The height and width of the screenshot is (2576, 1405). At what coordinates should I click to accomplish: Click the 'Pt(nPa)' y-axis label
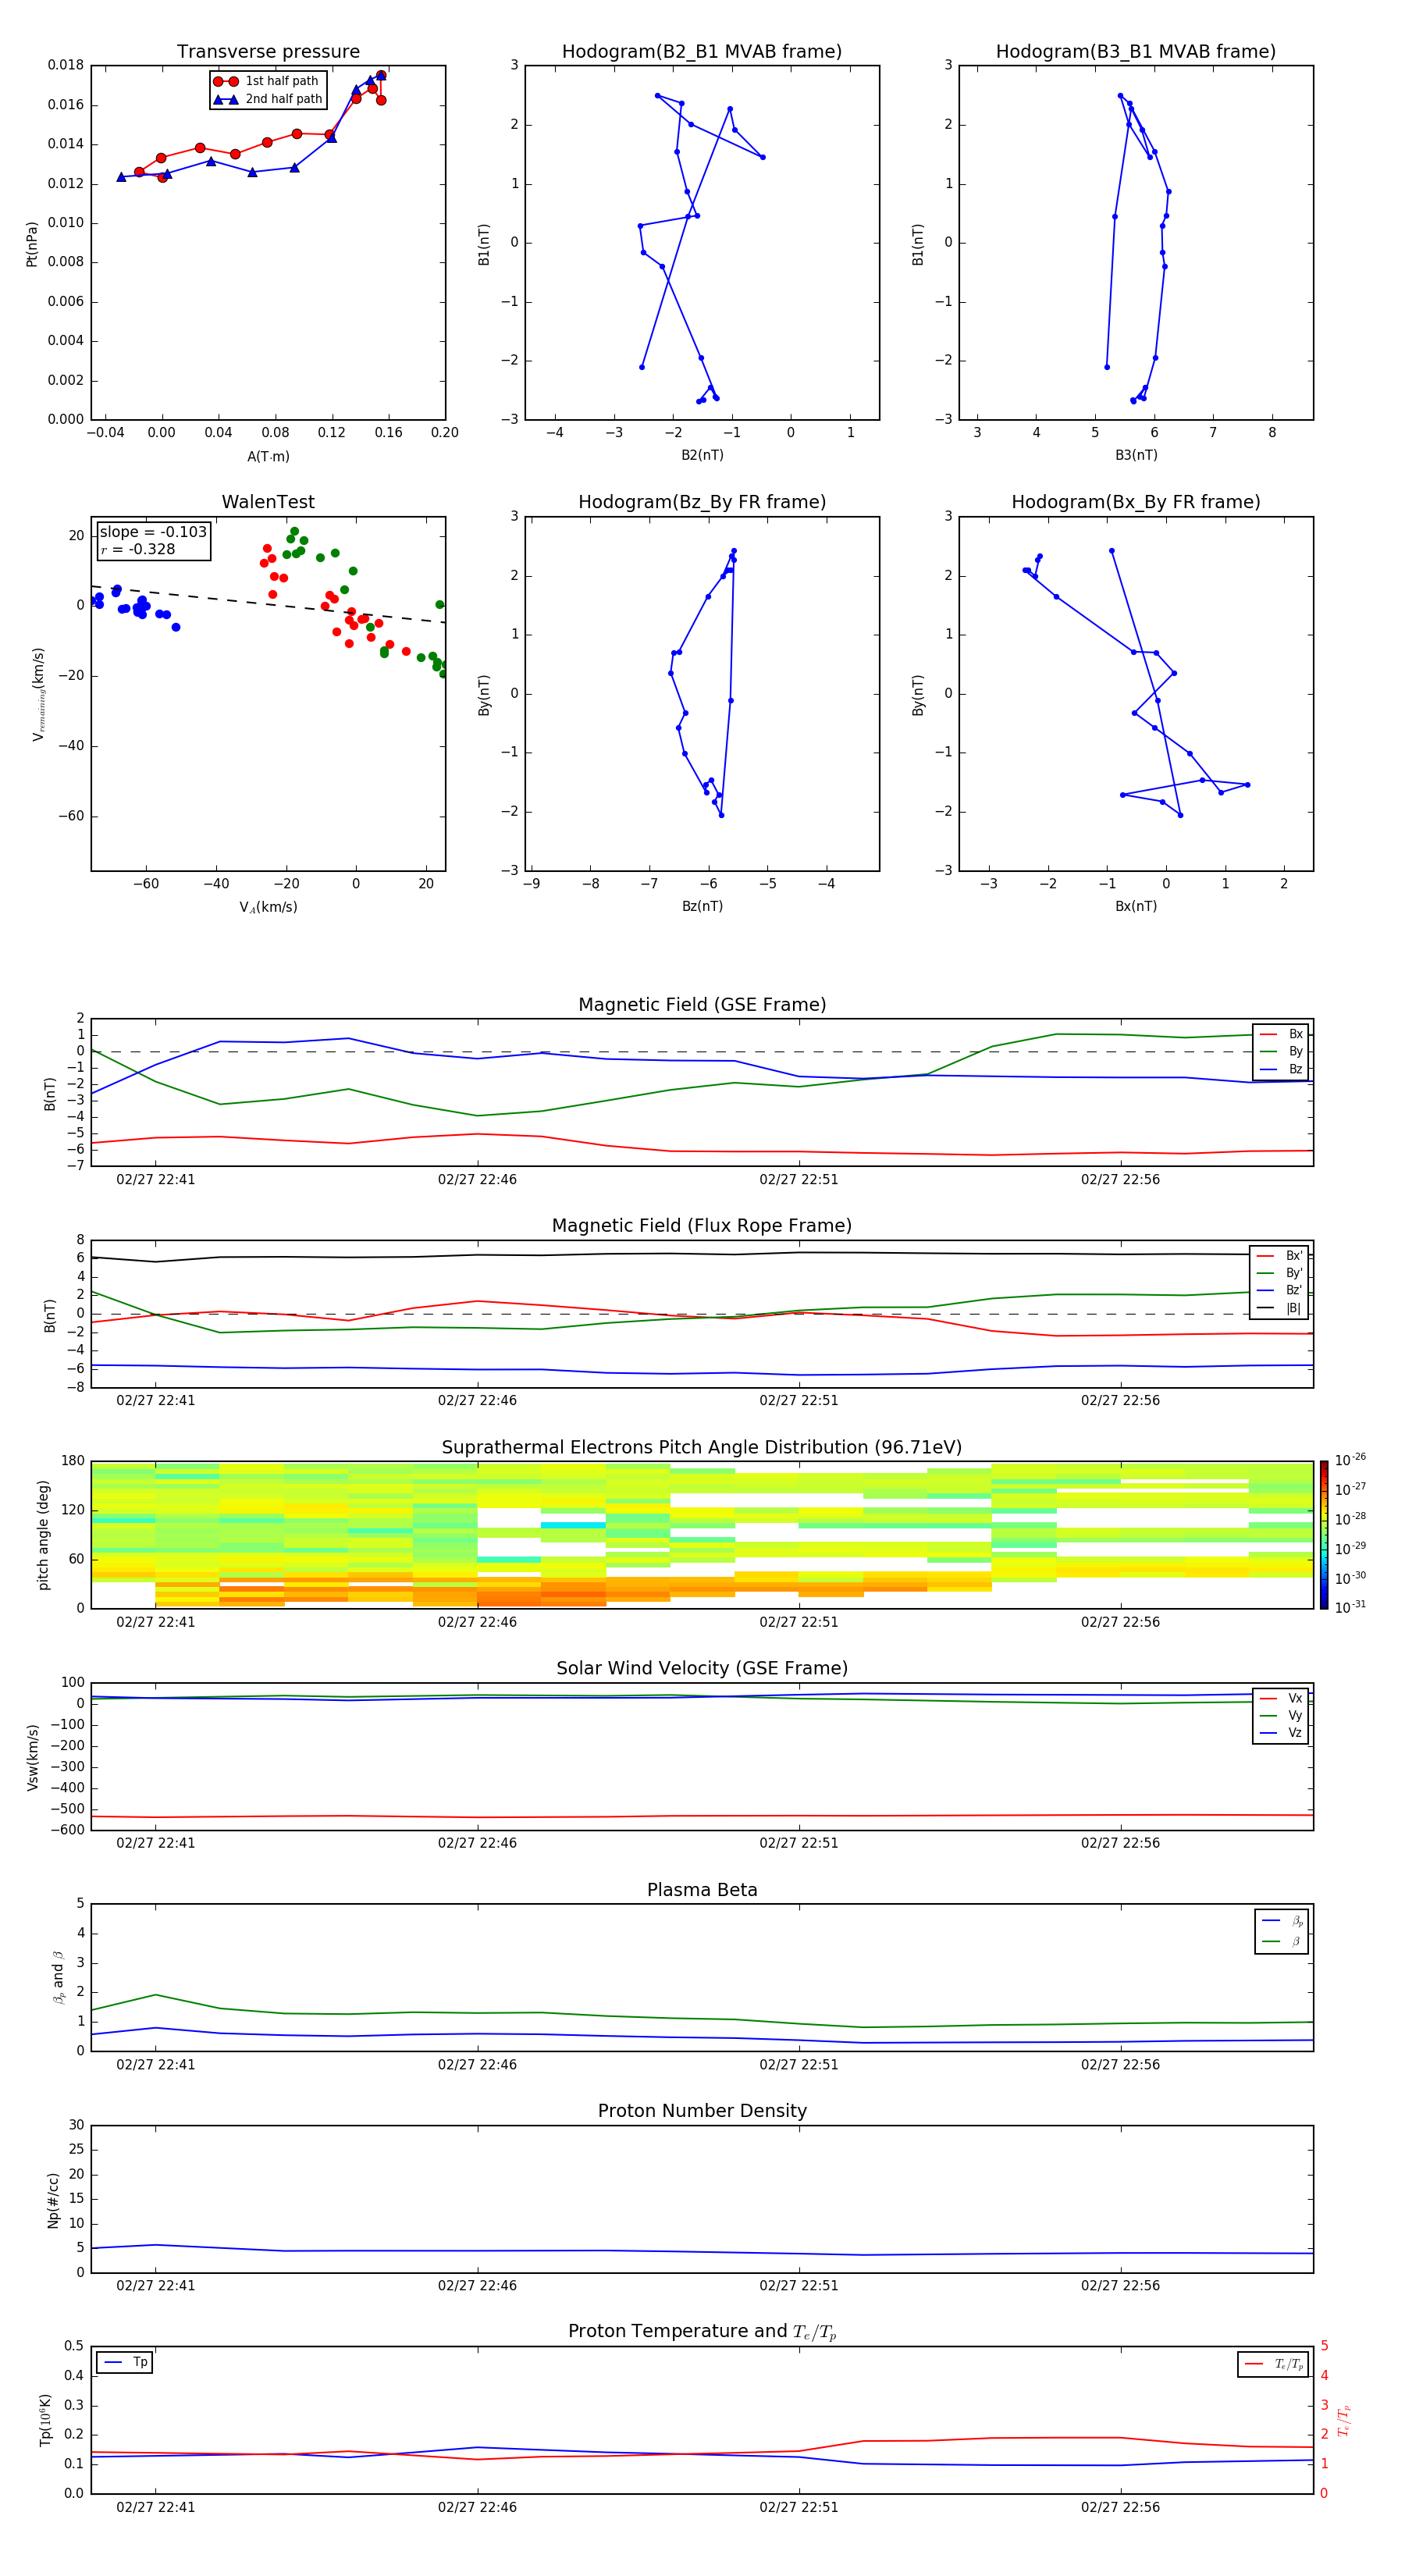click(32, 243)
